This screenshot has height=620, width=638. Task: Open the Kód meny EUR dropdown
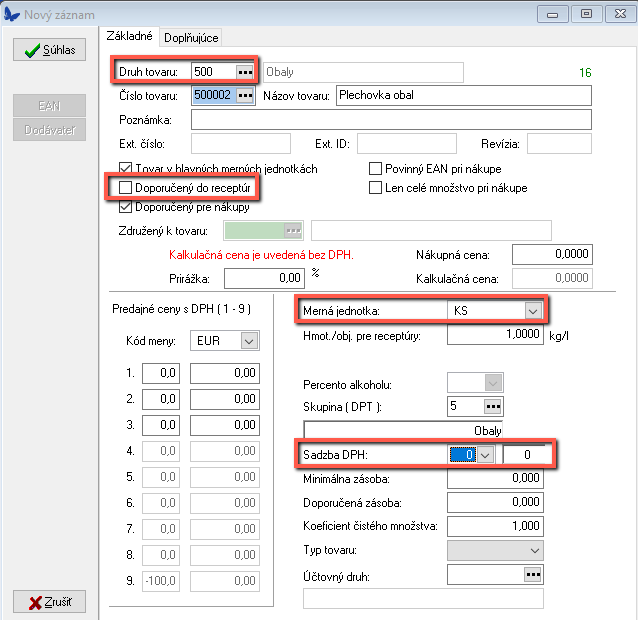click(247, 341)
